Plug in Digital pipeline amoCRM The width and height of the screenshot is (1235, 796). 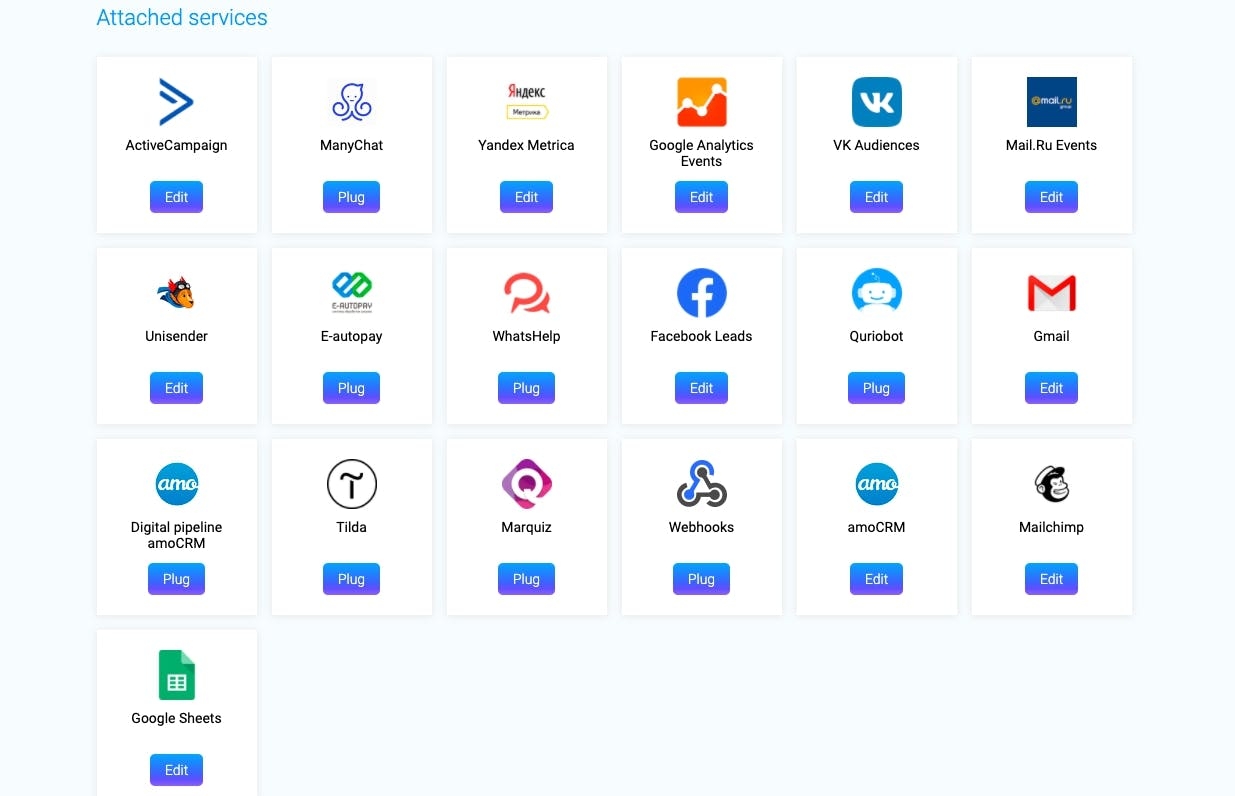[176, 579]
